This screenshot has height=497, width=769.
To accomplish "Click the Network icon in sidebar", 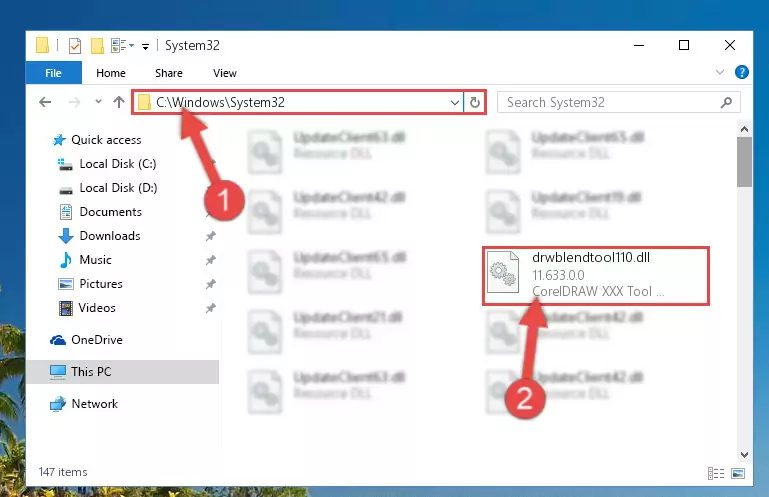I will coord(57,404).
